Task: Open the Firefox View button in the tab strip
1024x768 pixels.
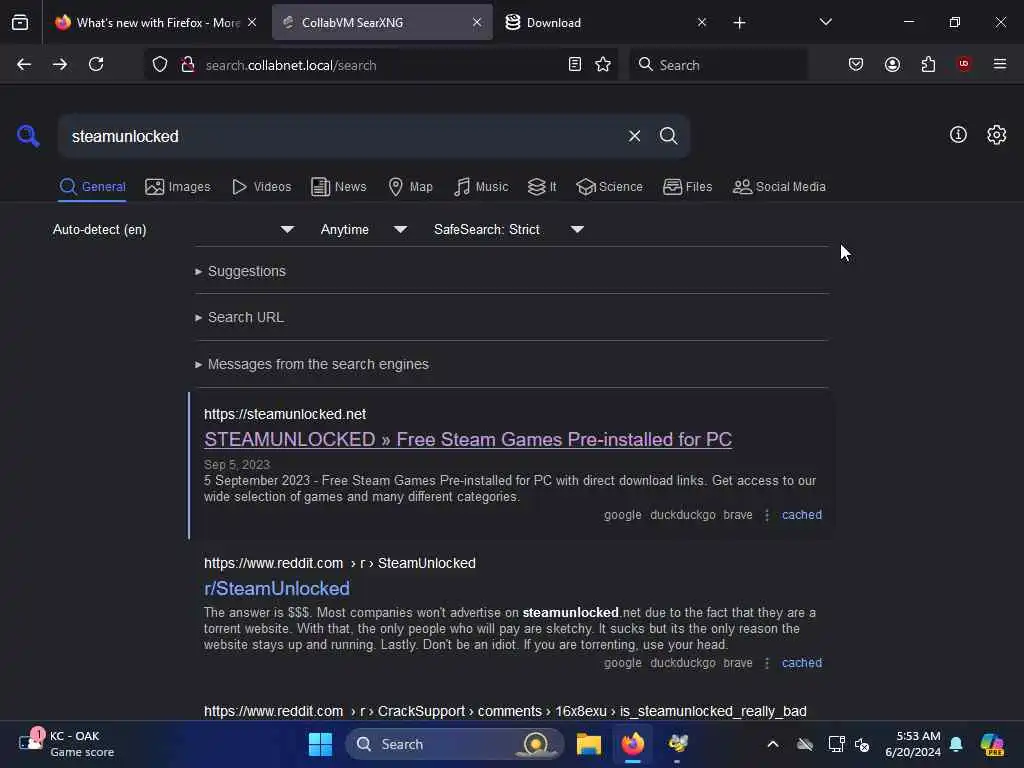Action: (x=20, y=22)
